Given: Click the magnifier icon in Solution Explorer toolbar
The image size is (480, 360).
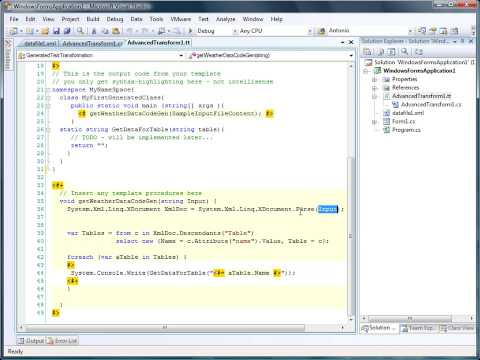Looking at the screenshot, I should [x=405, y=52].
